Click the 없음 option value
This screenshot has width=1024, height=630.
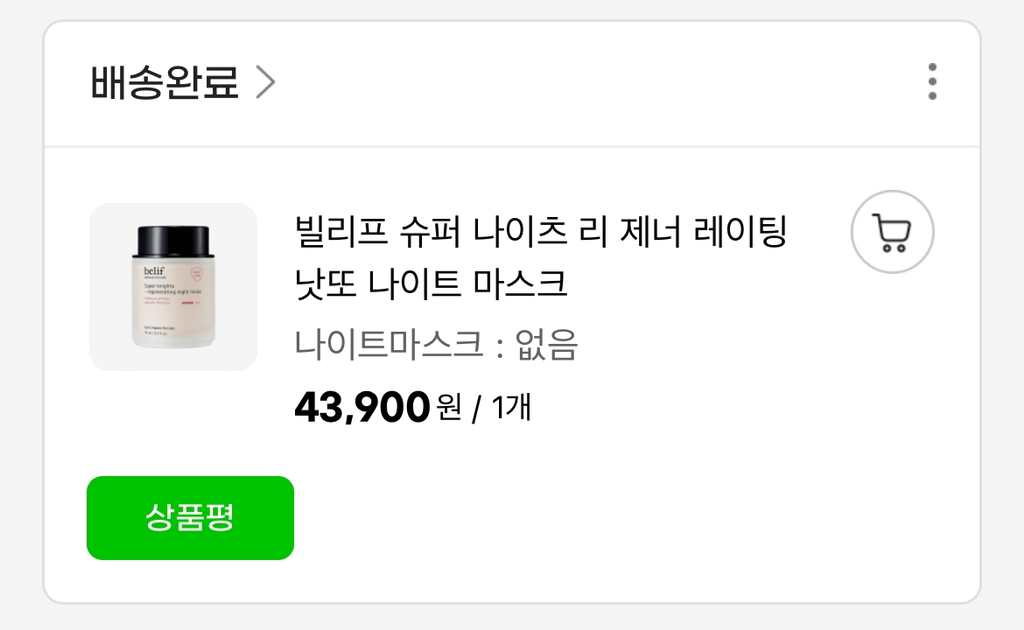pos(546,345)
